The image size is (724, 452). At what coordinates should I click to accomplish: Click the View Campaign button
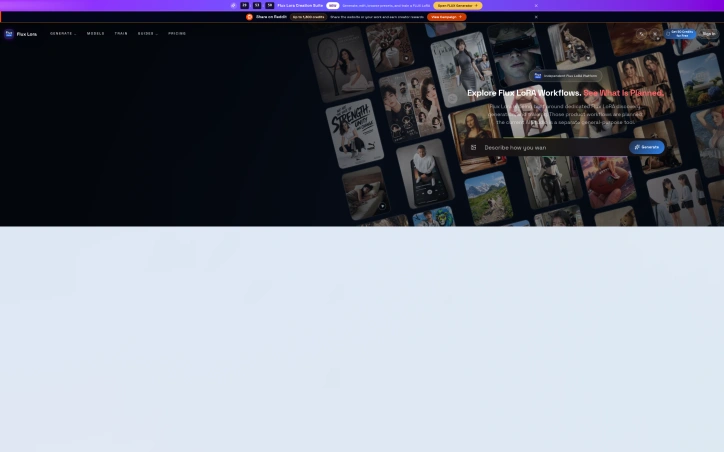446,17
